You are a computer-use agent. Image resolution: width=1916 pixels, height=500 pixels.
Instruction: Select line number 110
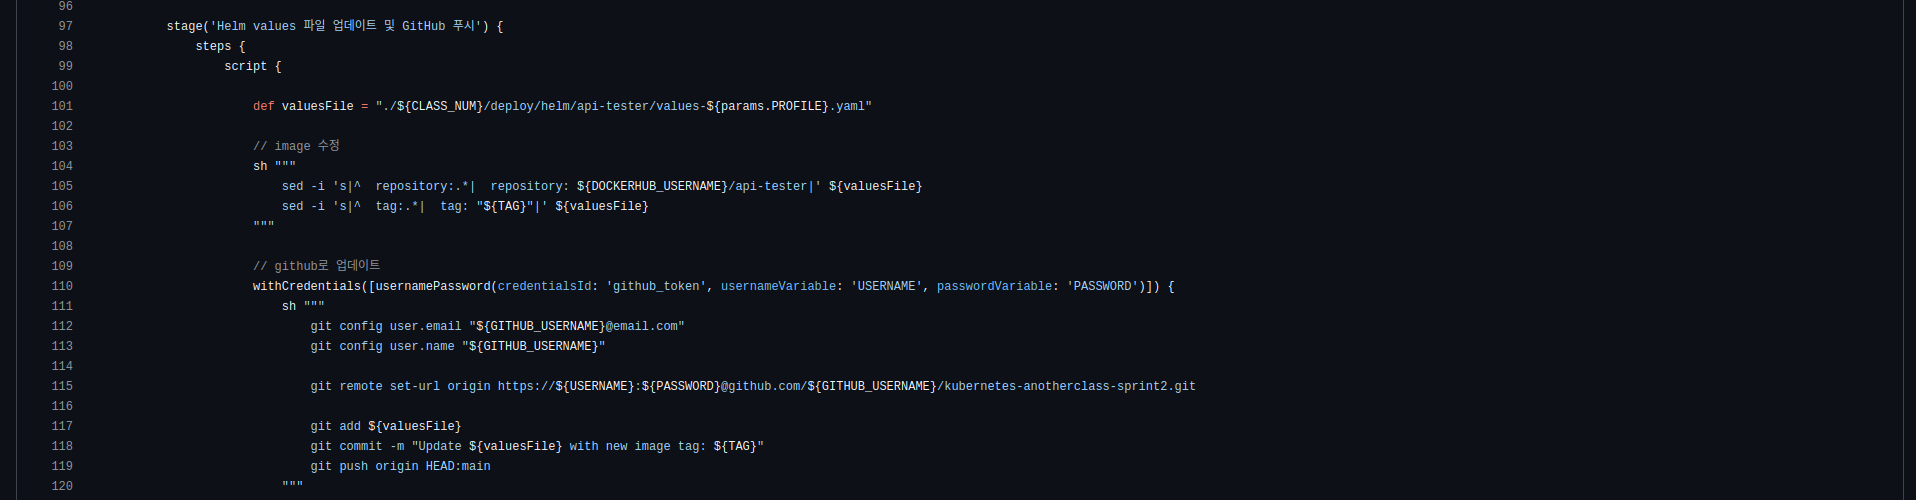(x=62, y=286)
